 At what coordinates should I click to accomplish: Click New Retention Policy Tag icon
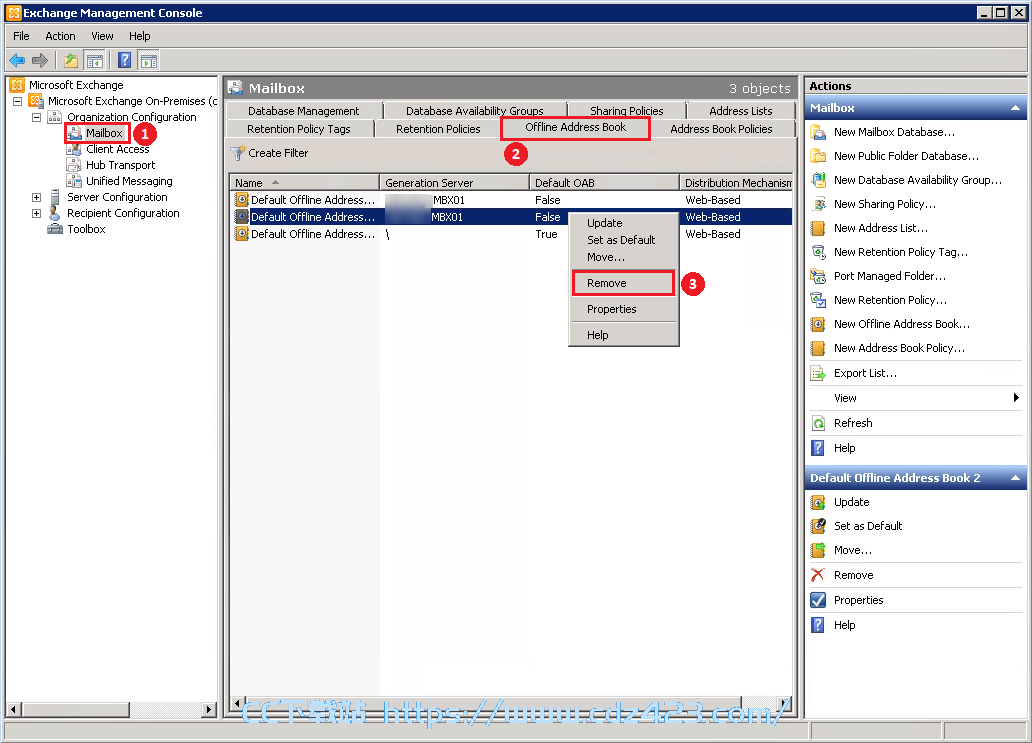click(818, 252)
